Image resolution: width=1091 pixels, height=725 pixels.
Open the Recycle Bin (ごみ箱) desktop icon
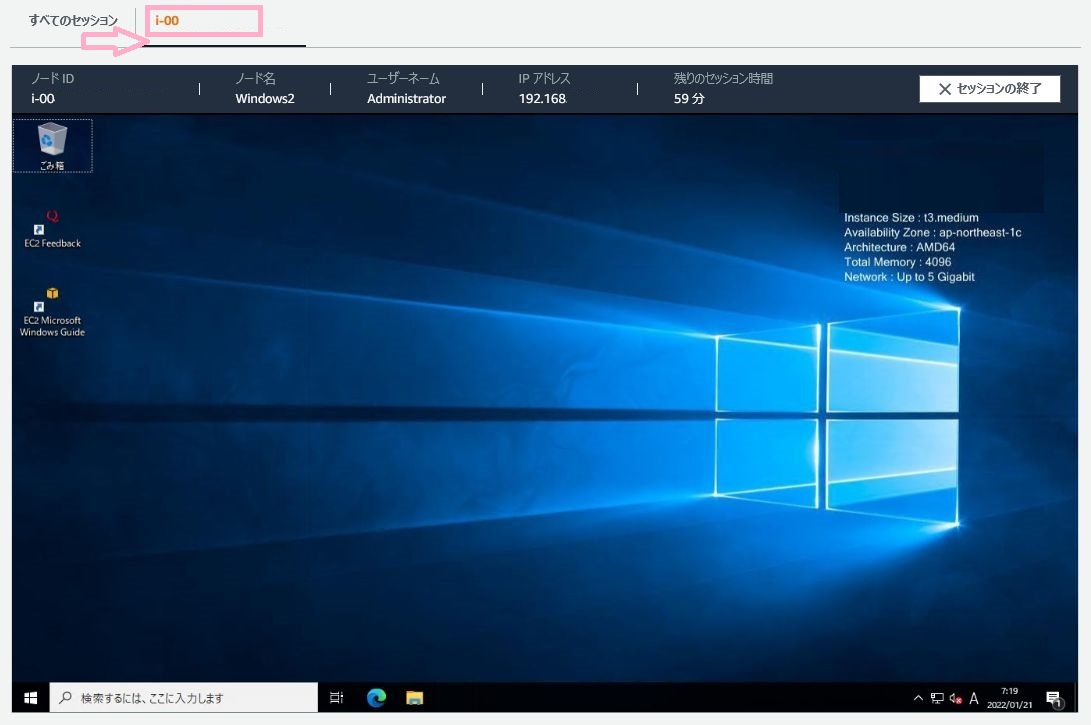(52, 145)
